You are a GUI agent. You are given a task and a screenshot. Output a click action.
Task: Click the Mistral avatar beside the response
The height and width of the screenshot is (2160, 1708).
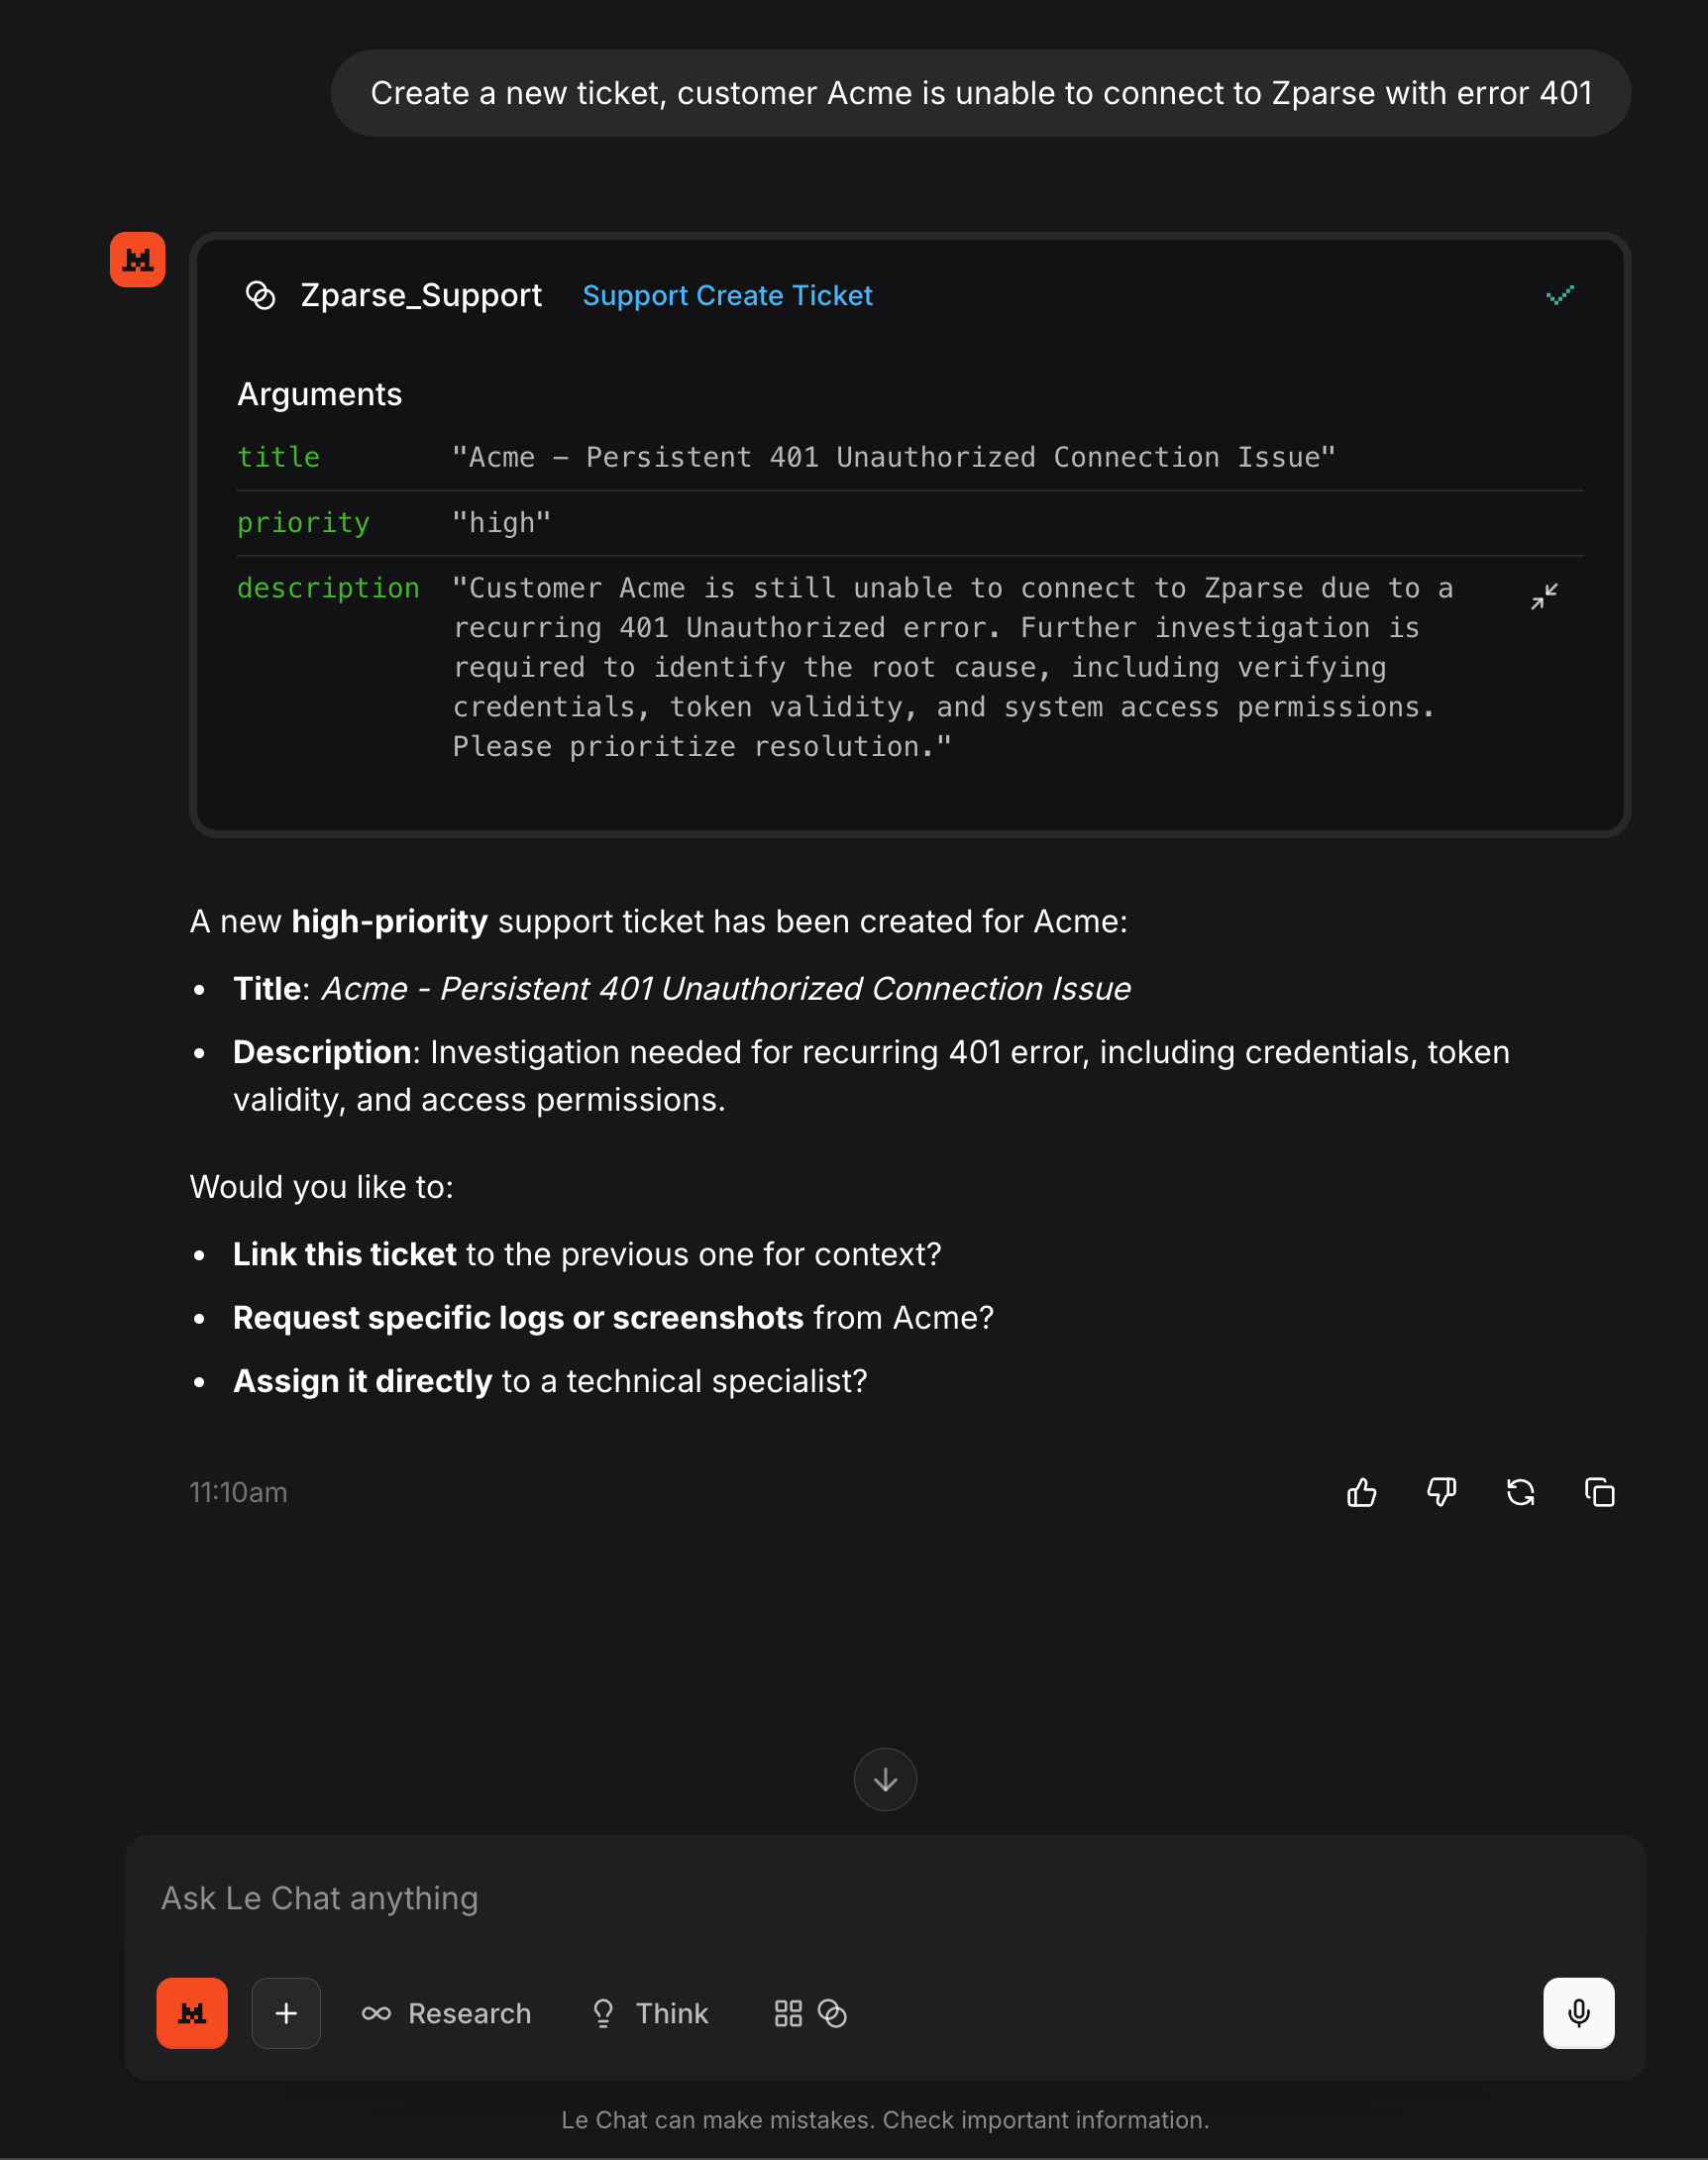click(138, 260)
